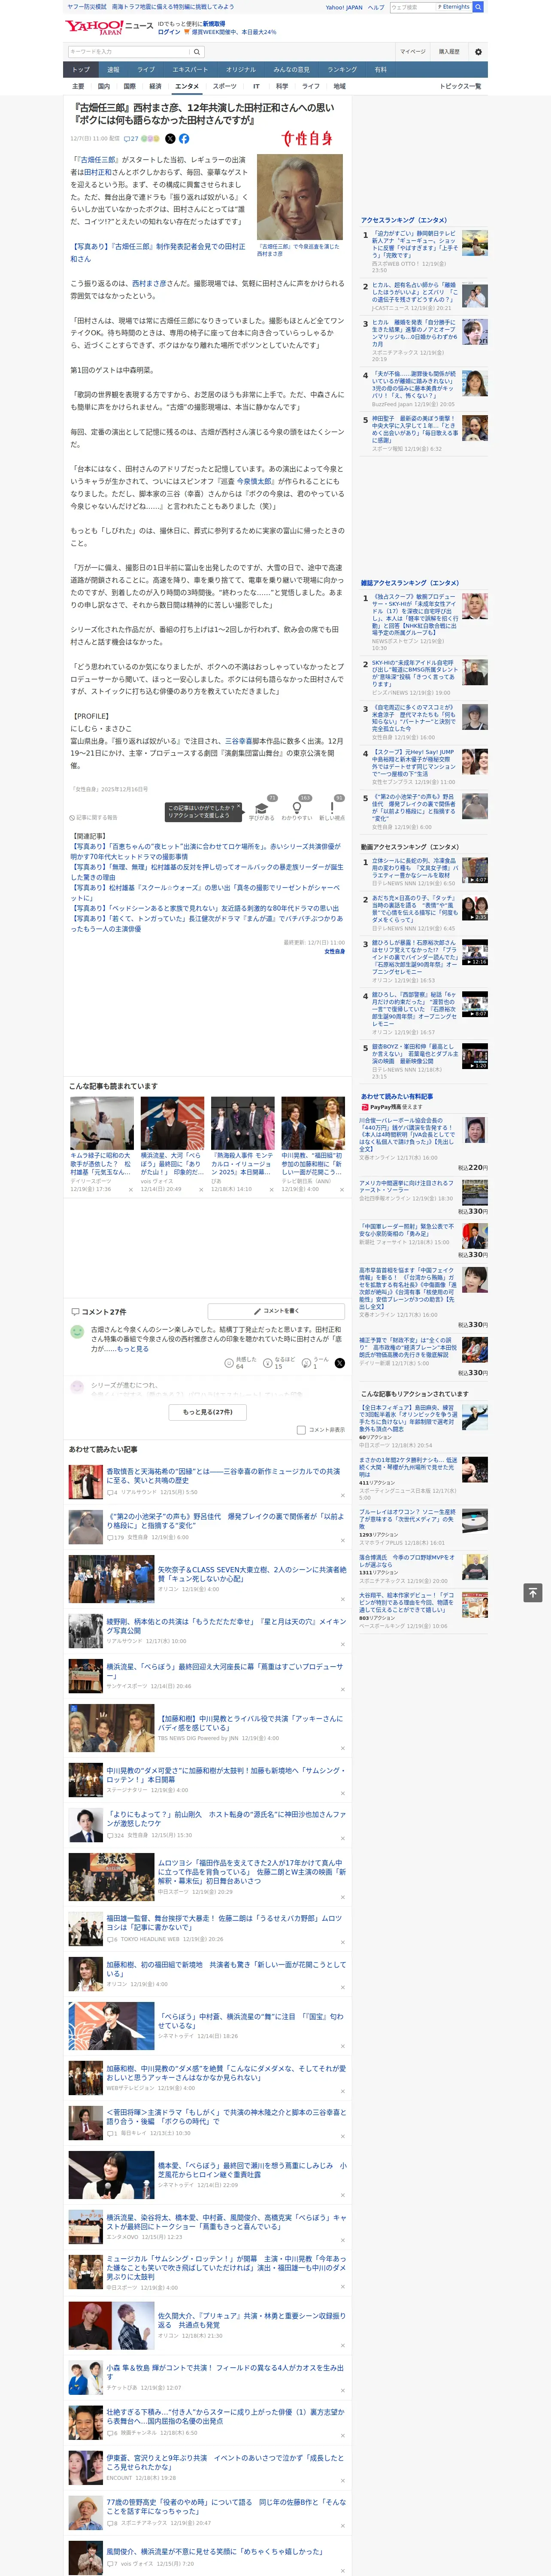Open the エキスパート tab
This screenshot has height=2576, width=551.
190,70
